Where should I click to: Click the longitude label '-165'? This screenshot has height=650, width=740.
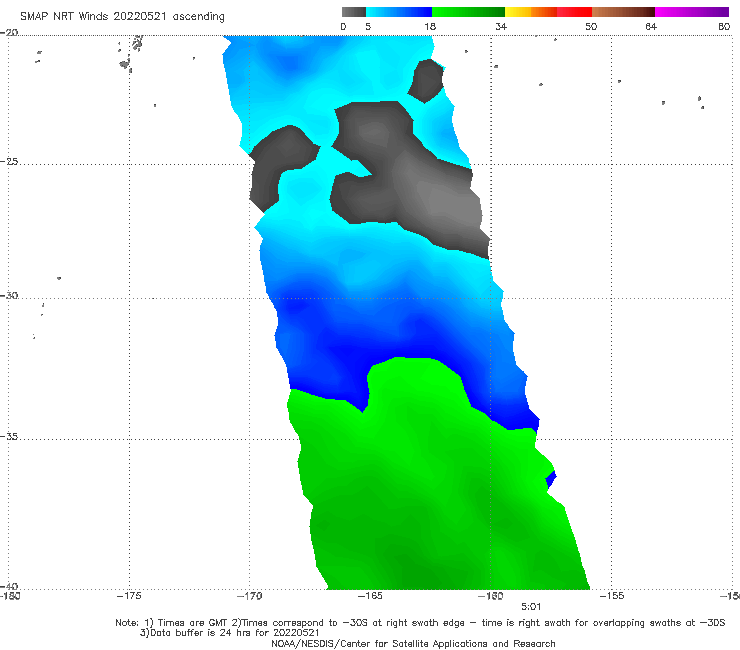click(370, 596)
